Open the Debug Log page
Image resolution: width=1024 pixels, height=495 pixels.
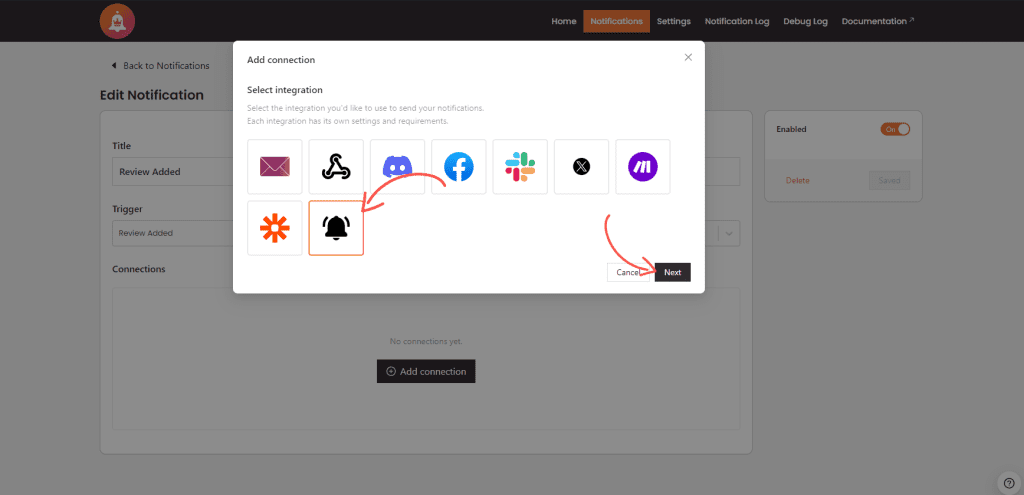pyautogui.click(x=805, y=21)
